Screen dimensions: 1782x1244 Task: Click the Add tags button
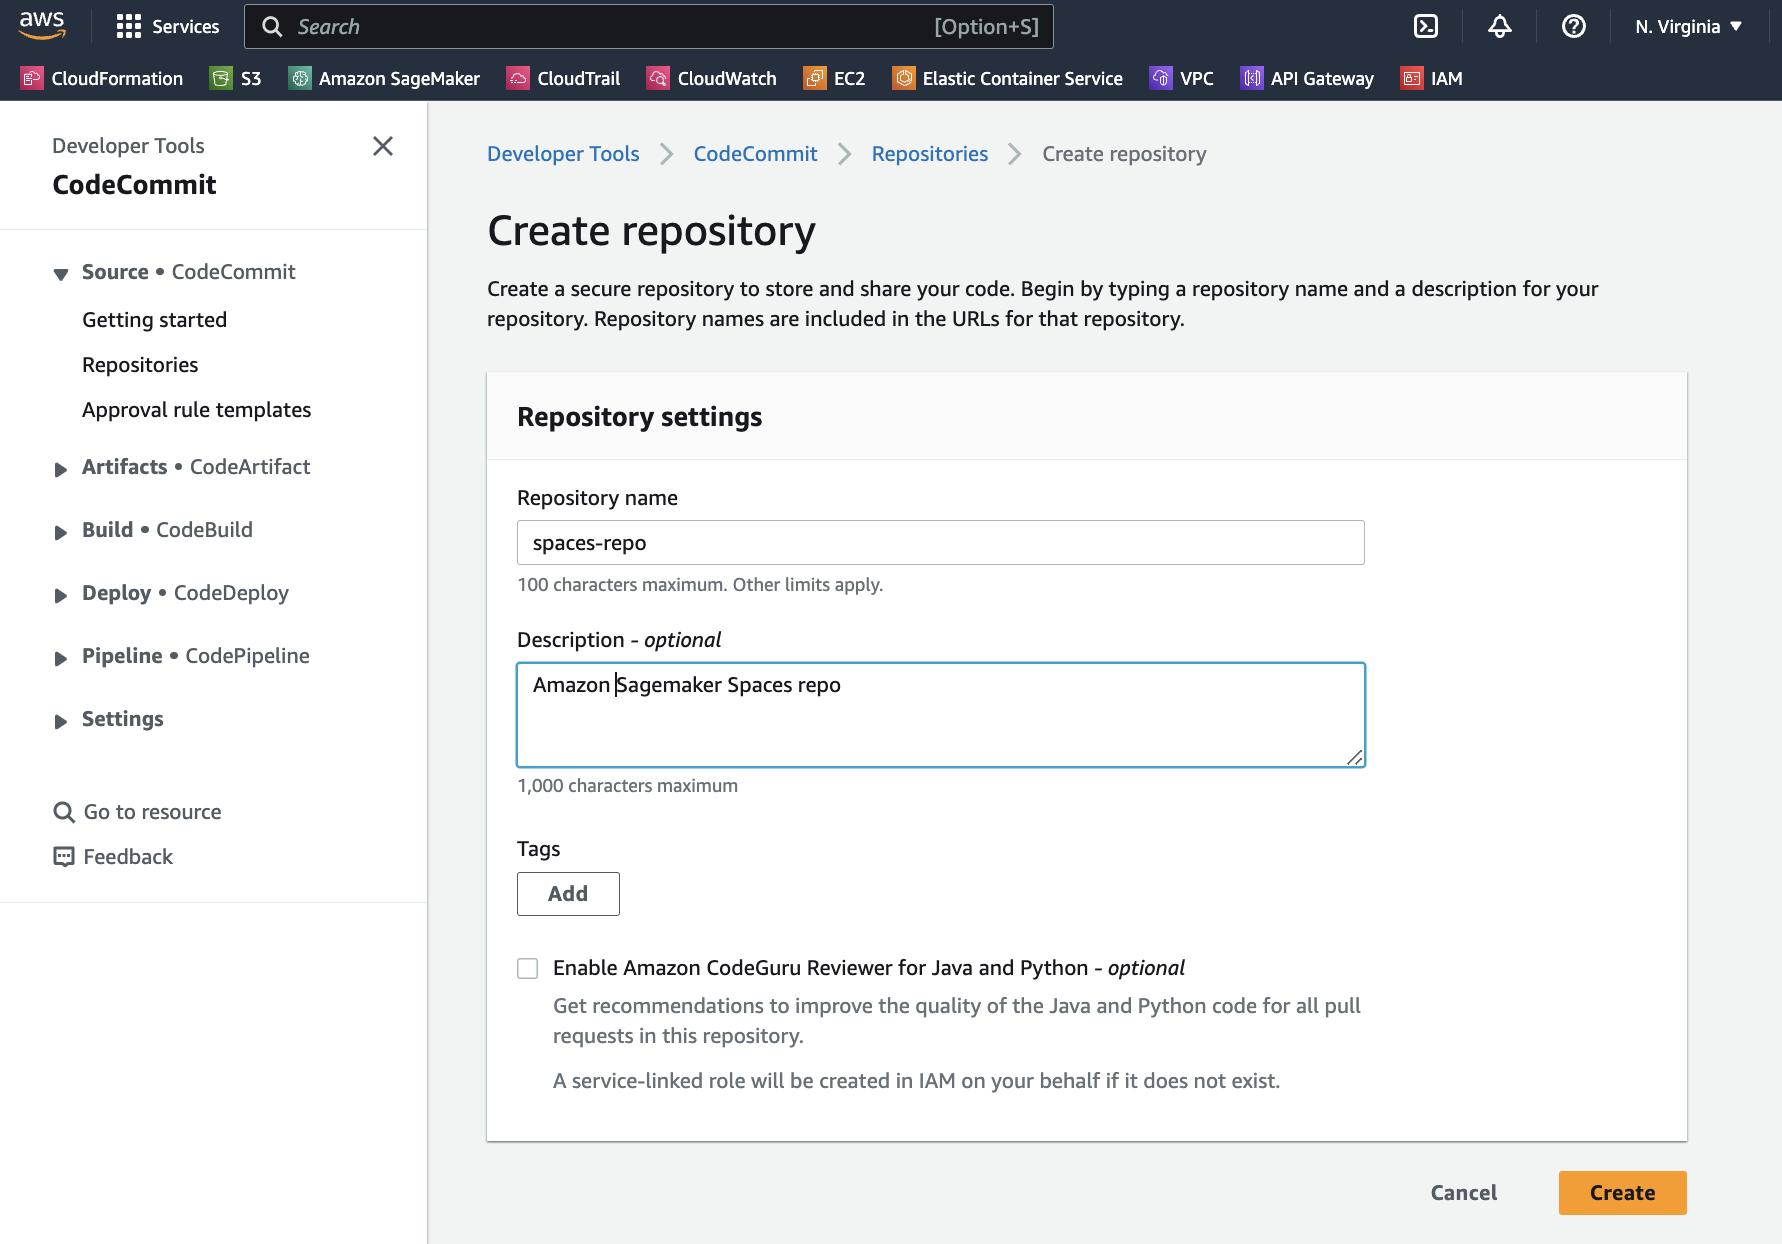coord(568,894)
